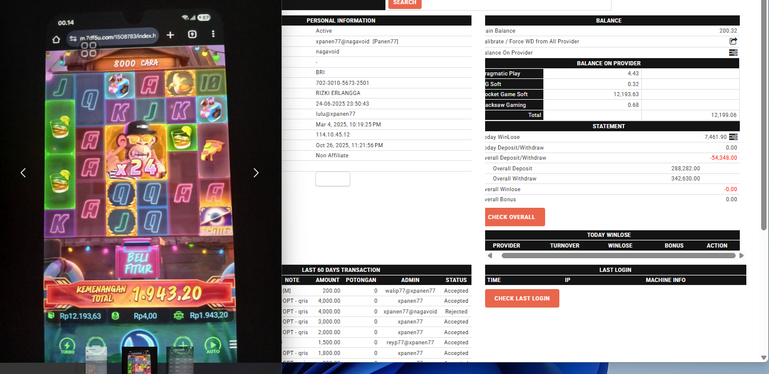Screen dimensions: 769x374
Task: Select the dark table thumbnail after current
Action: [x=180, y=361]
